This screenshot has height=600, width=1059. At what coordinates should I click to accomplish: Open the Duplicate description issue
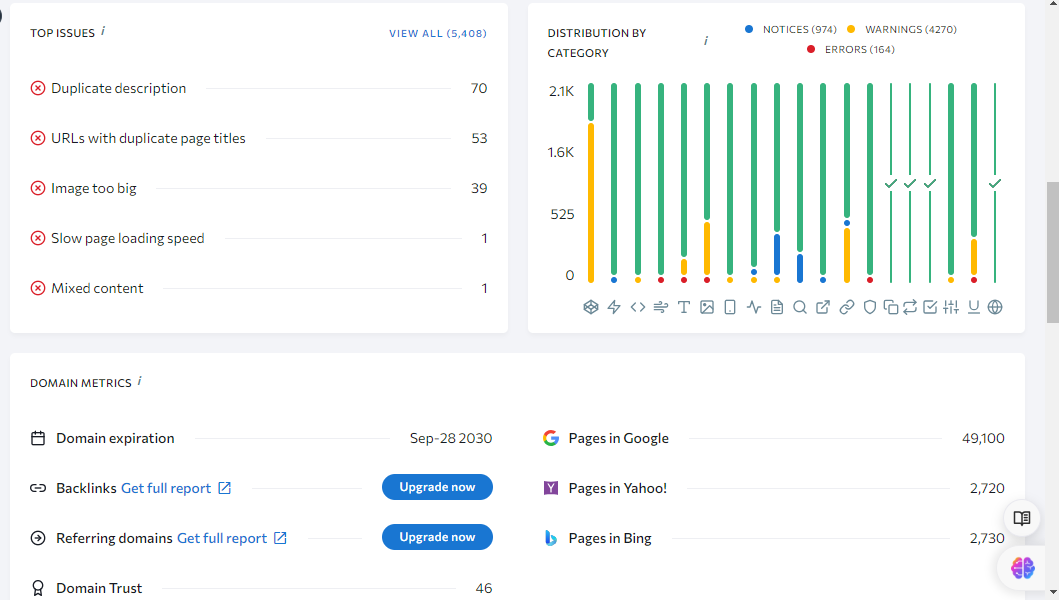click(119, 88)
